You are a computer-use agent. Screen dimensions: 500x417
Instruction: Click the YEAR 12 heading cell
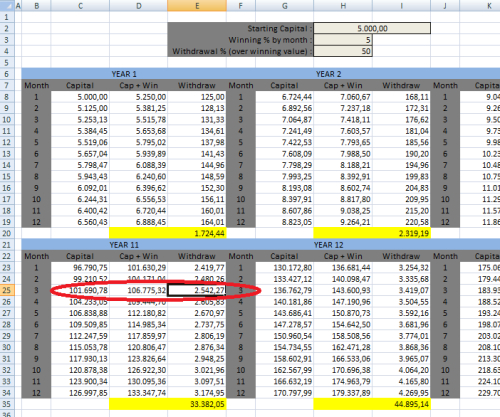[x=328, y=245]
